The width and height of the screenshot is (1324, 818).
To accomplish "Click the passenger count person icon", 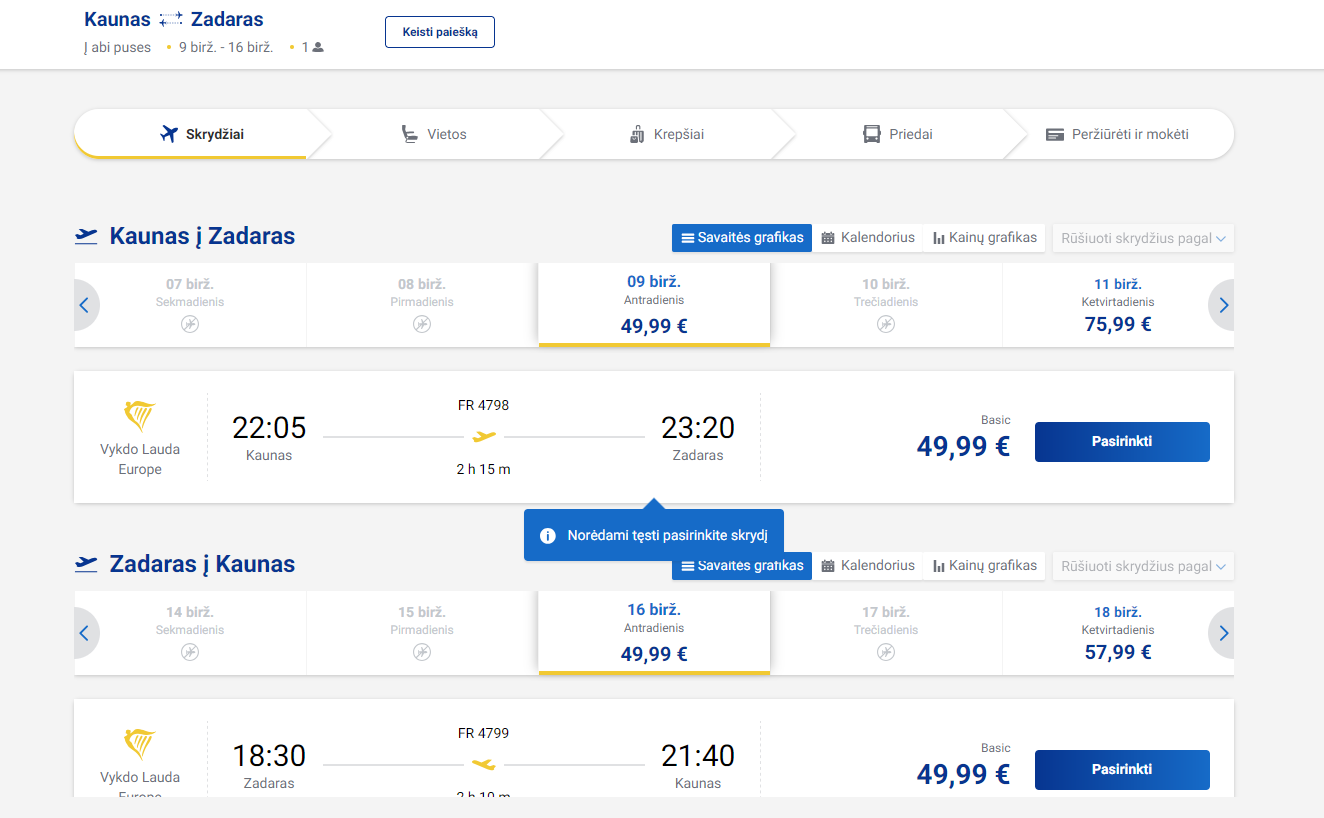I will (x=318, y=47).
